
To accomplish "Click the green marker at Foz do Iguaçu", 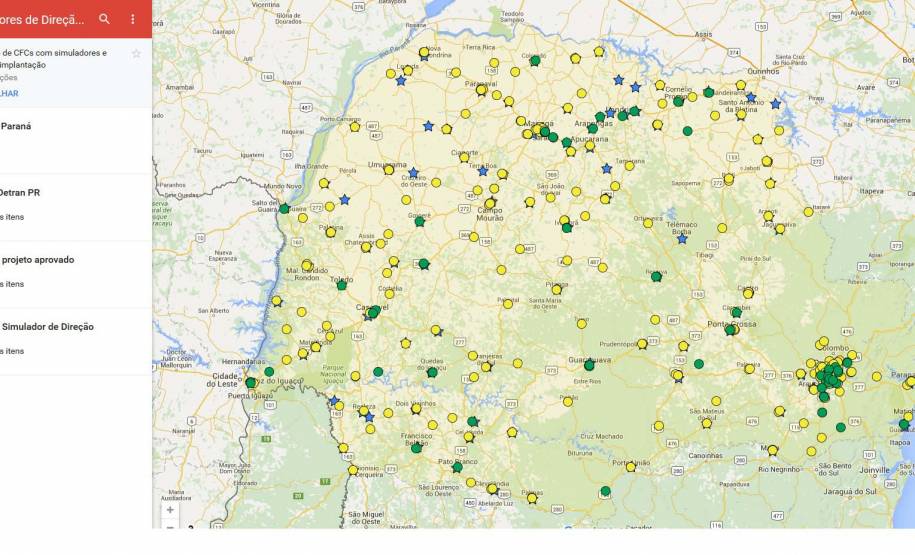I will coord(251,382).
